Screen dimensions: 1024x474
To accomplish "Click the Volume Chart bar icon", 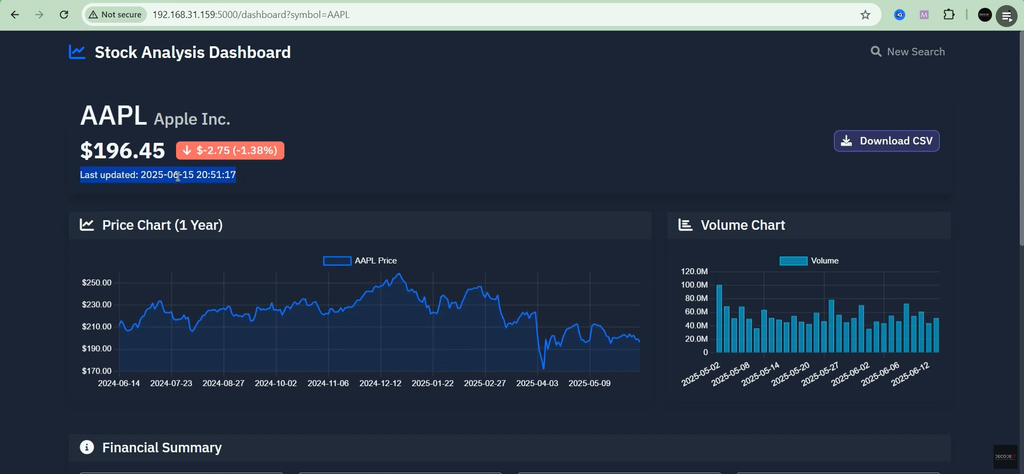I will click(685, 225).
